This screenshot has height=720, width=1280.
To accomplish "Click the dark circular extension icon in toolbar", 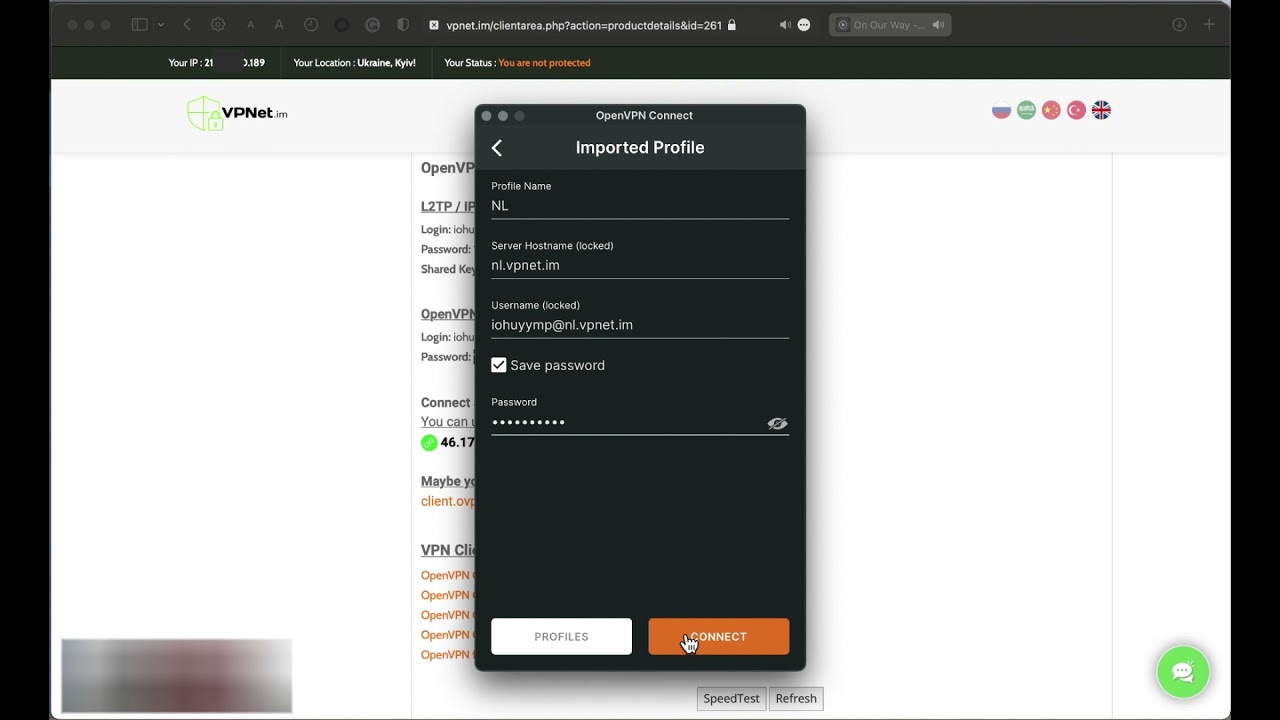I will [342, 25].
